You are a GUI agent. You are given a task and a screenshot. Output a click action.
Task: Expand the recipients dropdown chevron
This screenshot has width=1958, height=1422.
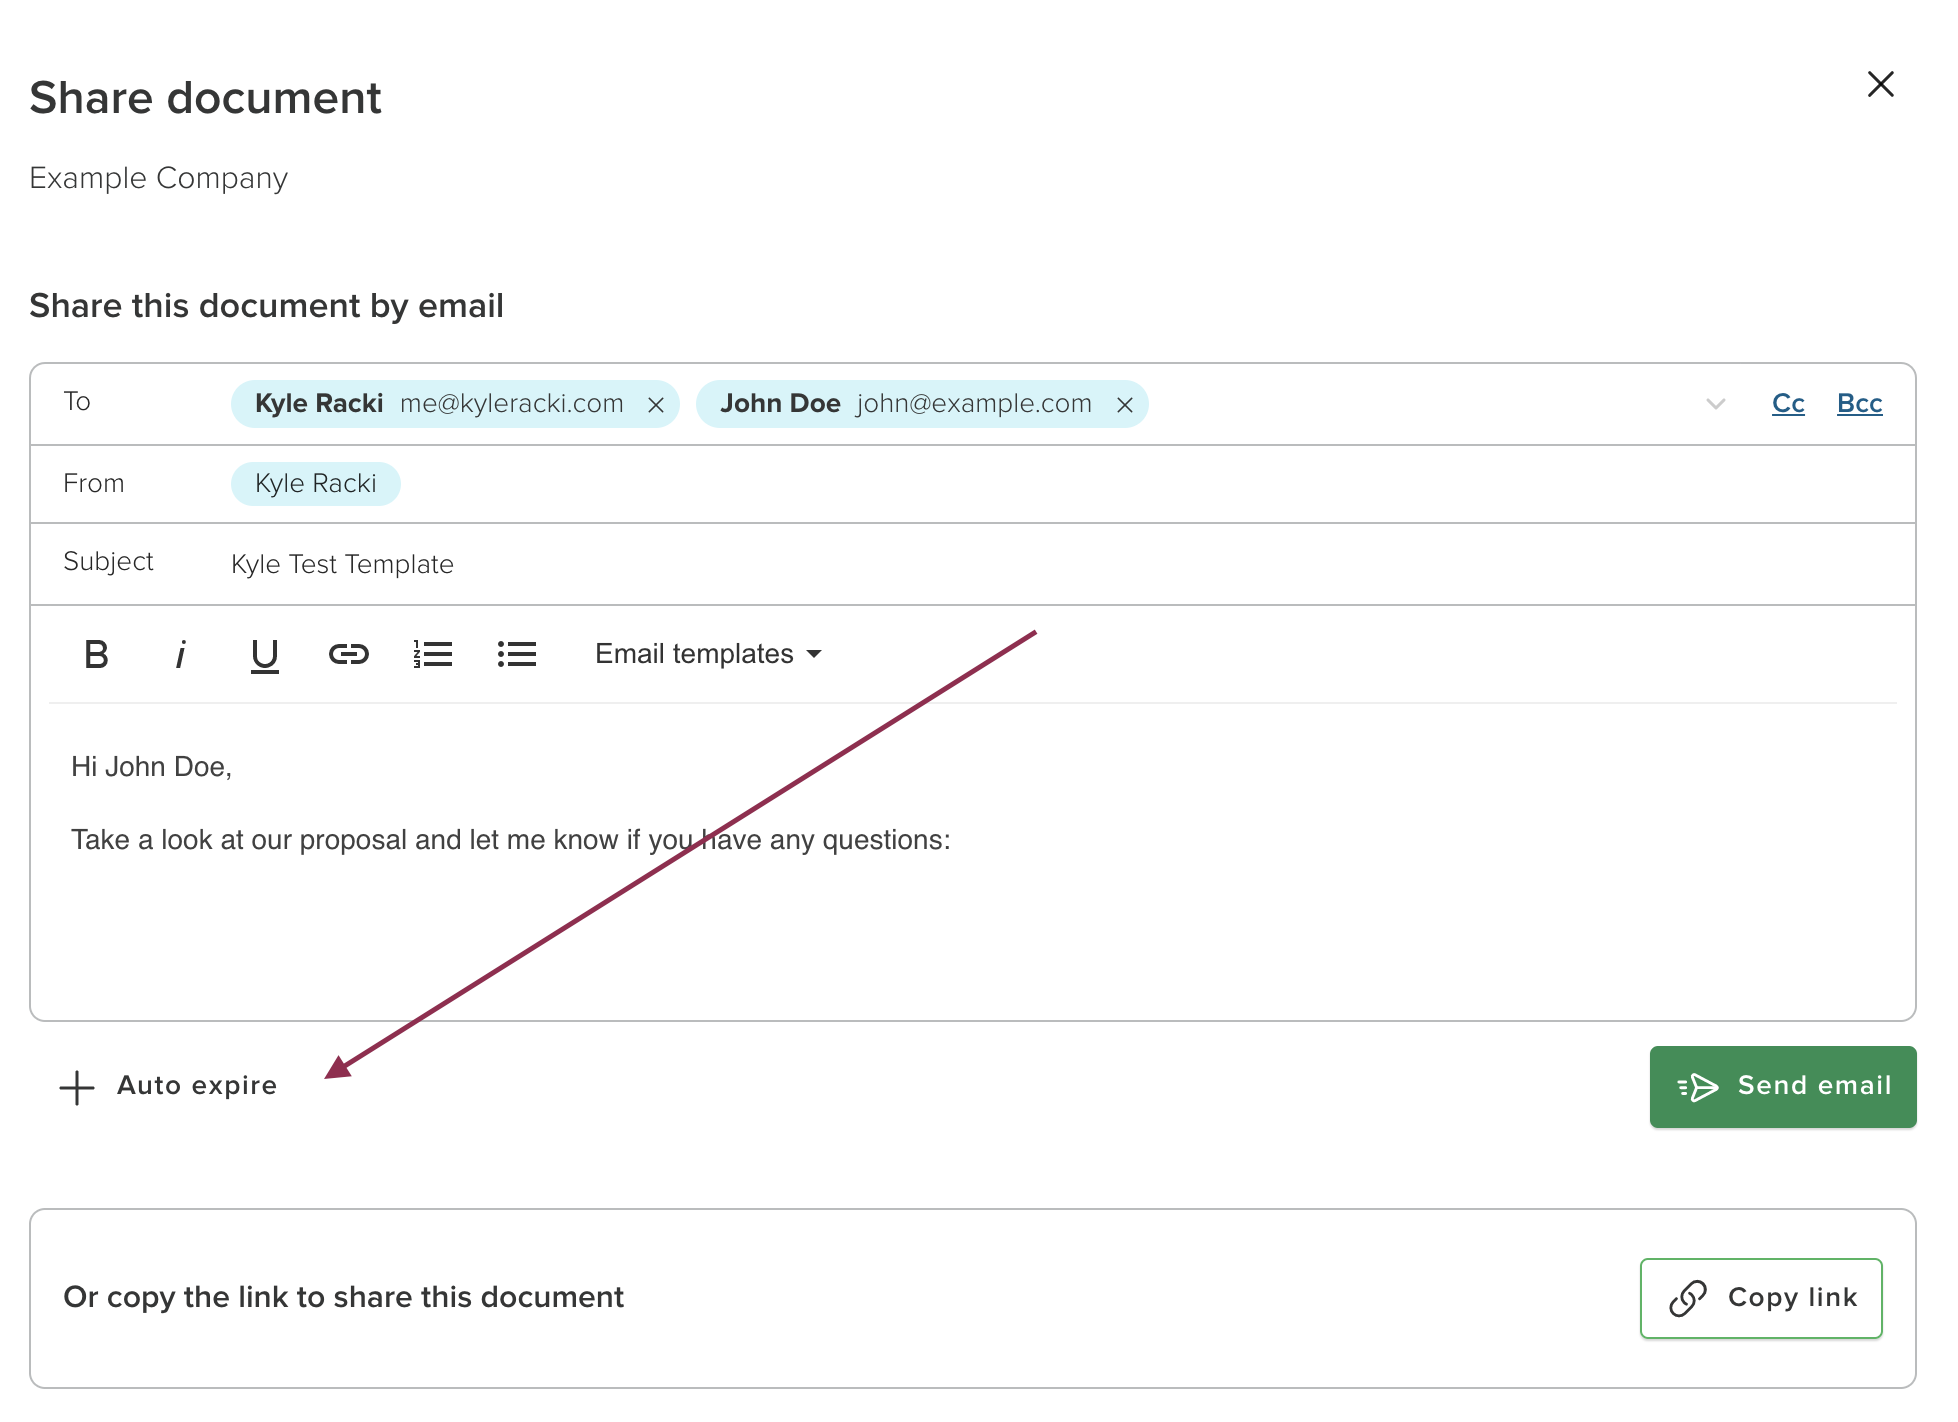coord(1716,404)
